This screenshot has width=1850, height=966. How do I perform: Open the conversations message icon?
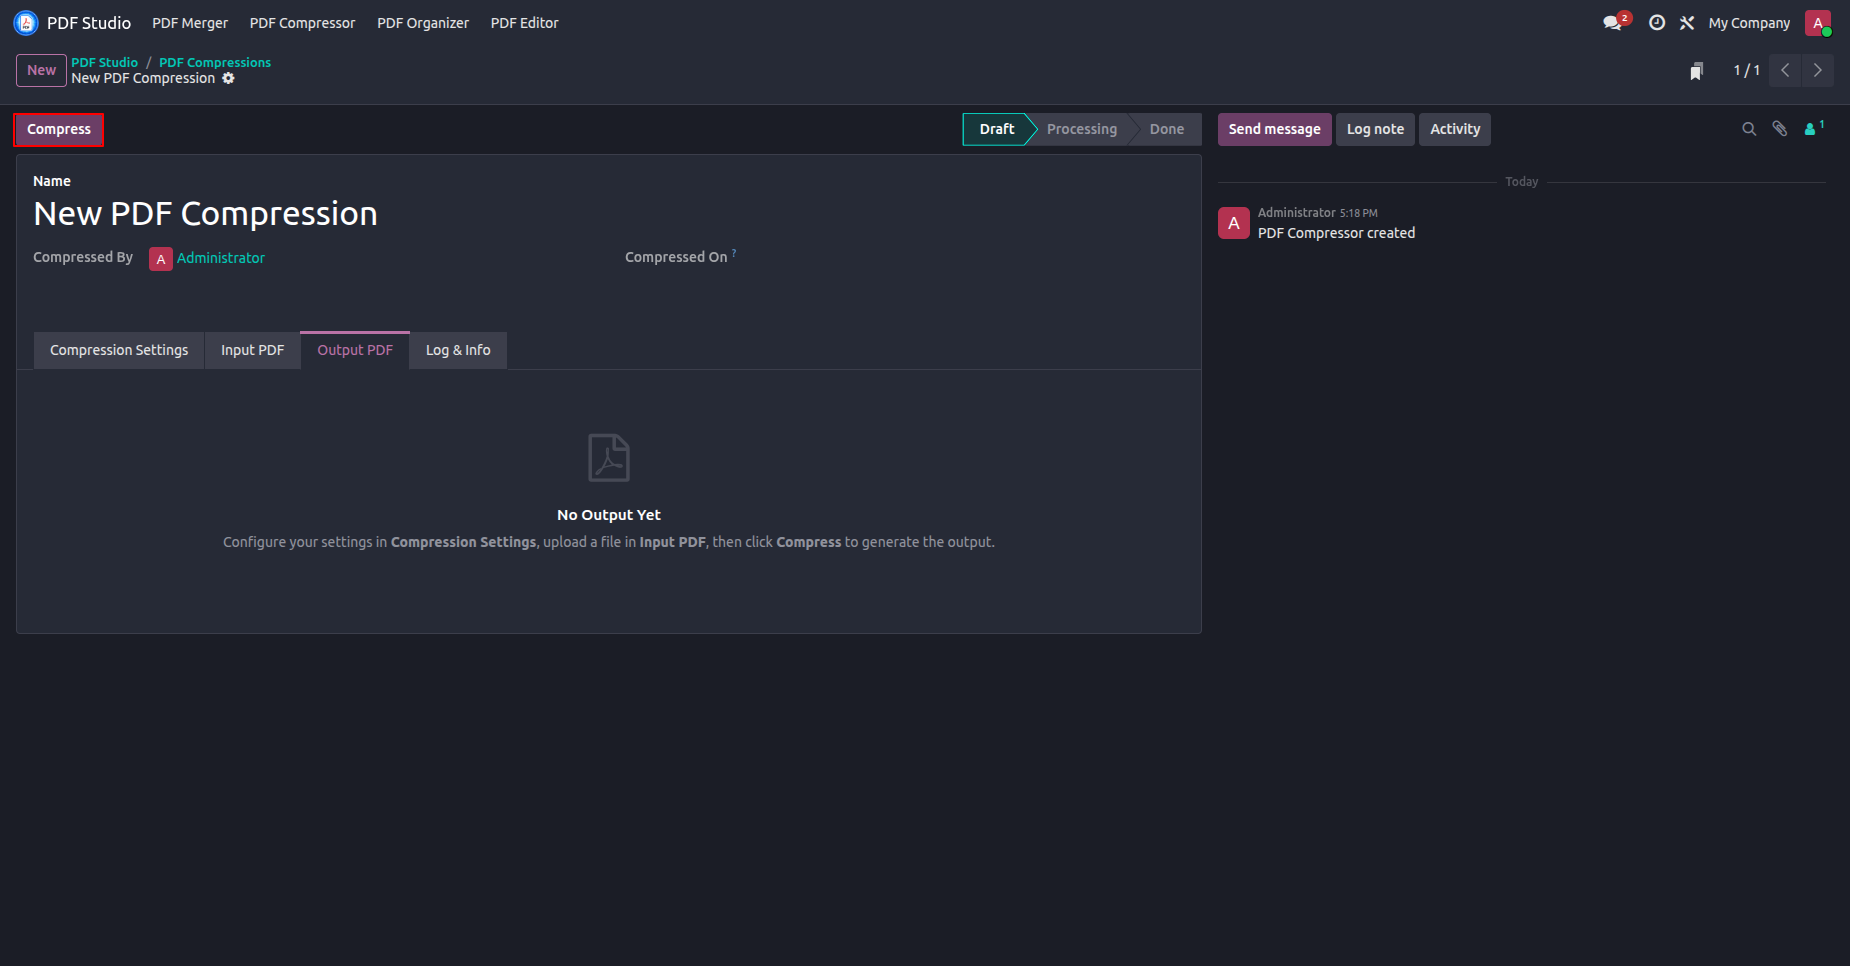coord(1614,22)
